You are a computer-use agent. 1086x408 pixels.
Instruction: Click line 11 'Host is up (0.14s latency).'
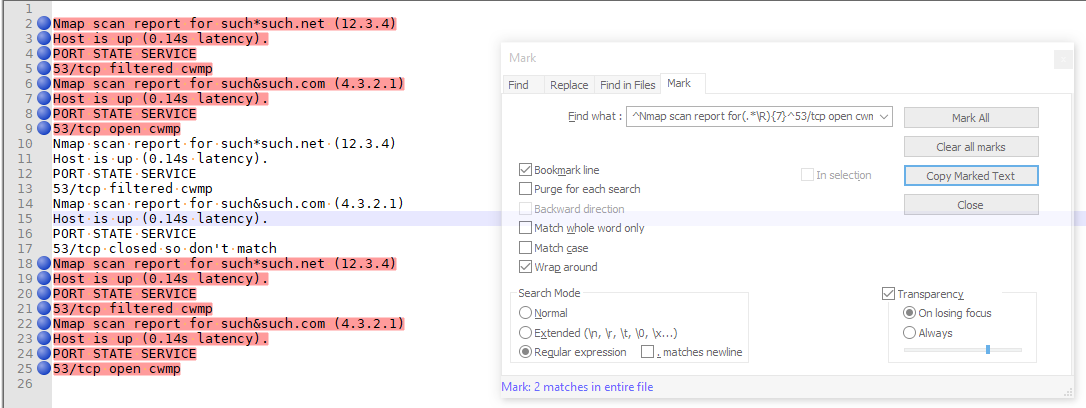tap(161, 159)
